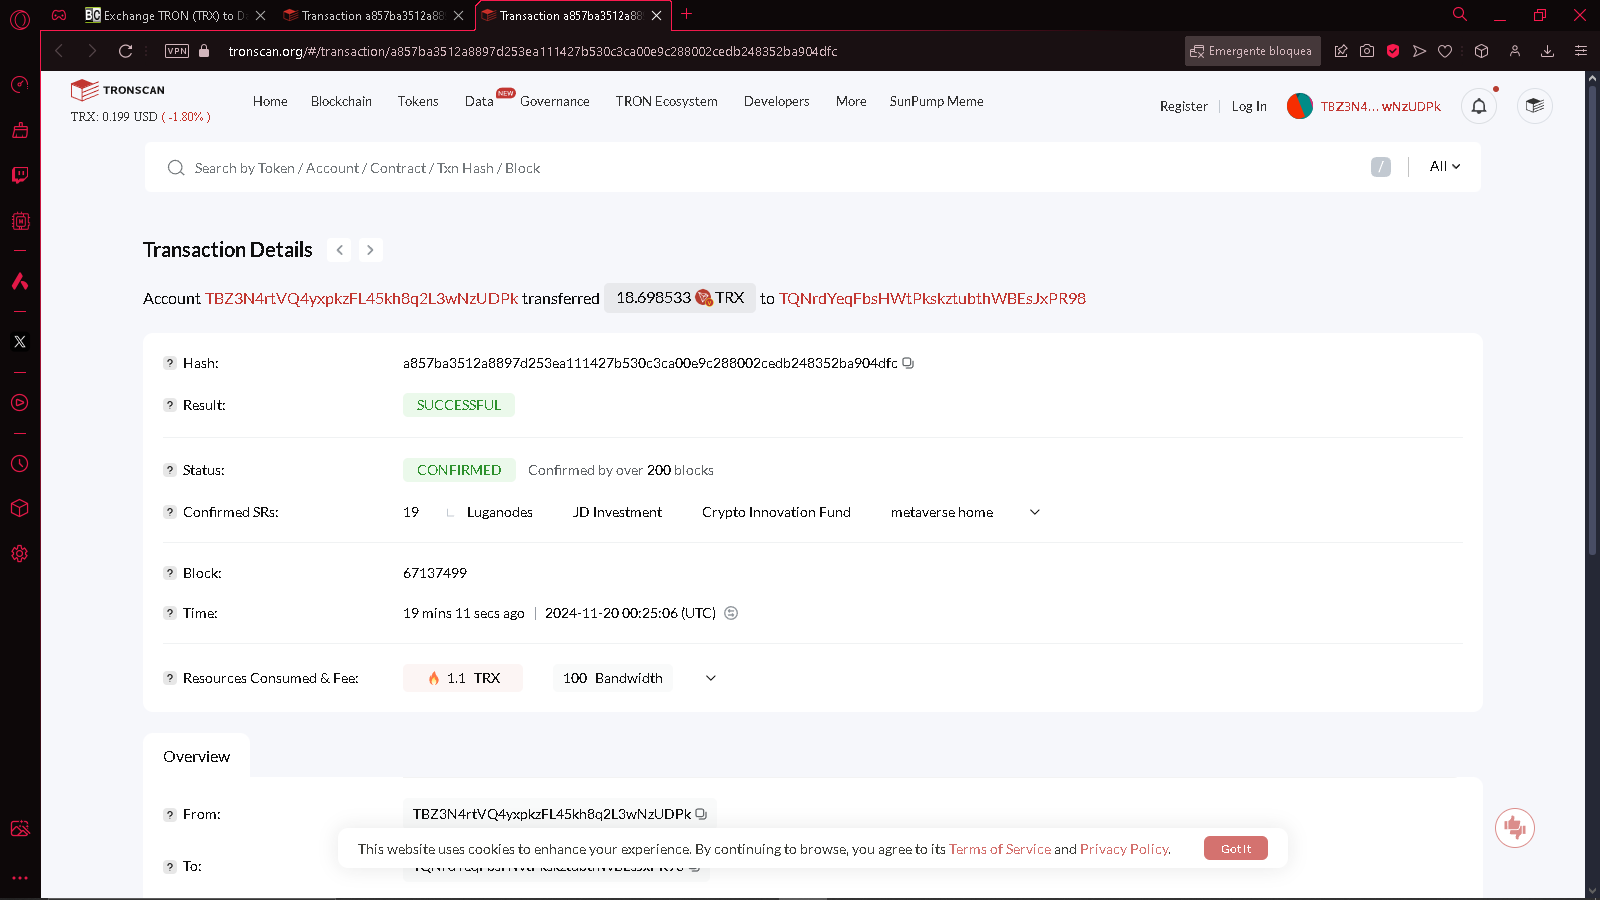The image size is (1600, 900).
Task: Go to previous transaction arrow
Action: 340,250
